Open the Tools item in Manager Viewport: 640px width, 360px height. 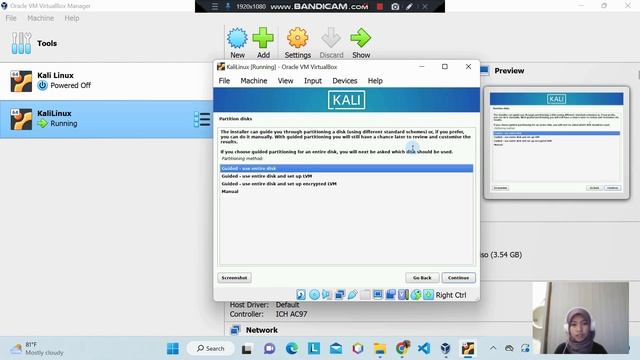(x=47, y=43)
